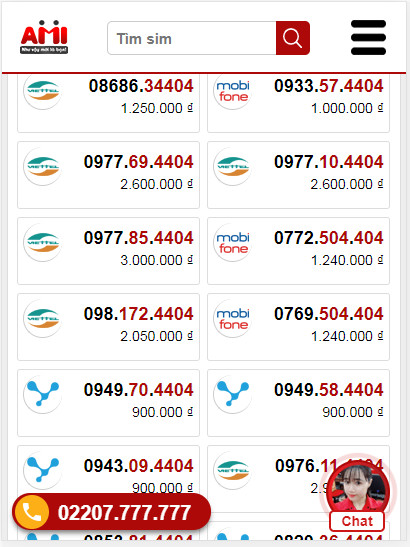Click Vinaphone logo beside 0949.70.4404

point(43,395)
